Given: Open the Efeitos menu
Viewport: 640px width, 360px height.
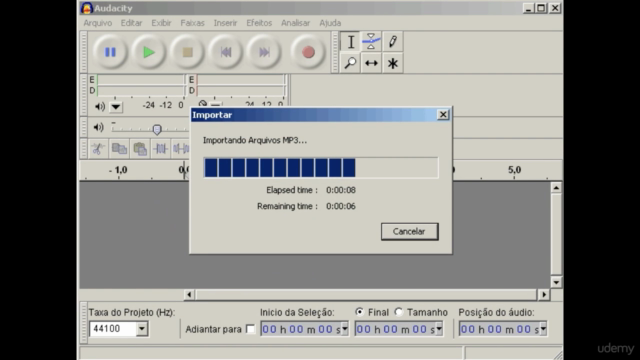Looking at the screenshot, I should (x=259, y=23).
